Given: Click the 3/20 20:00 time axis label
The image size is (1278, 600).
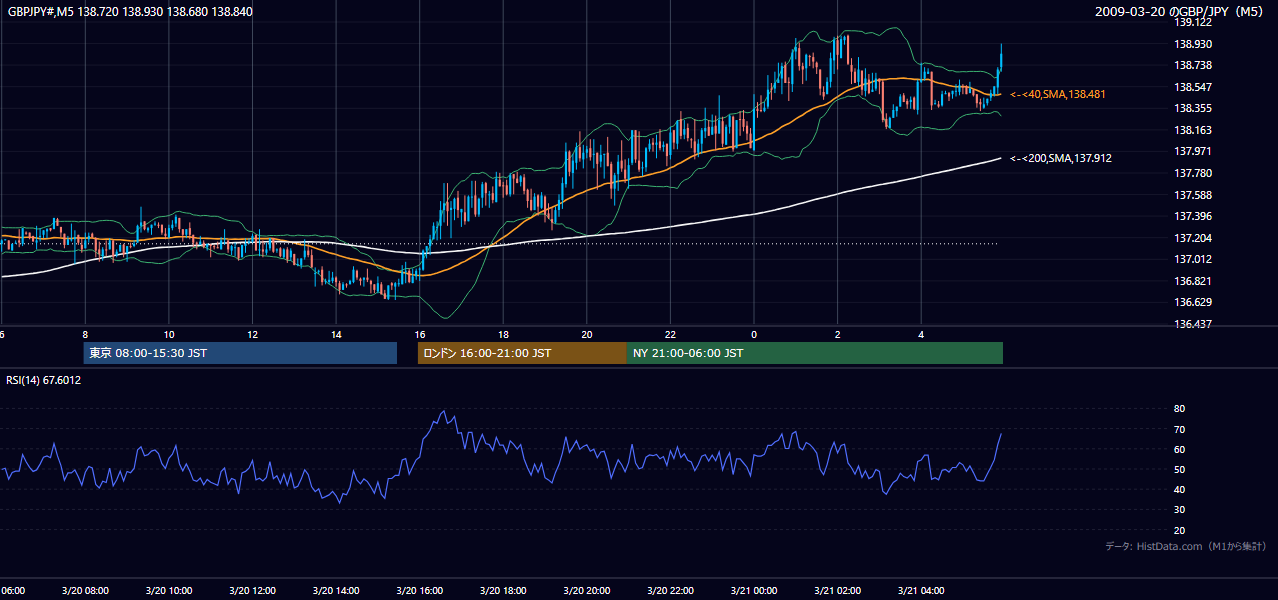Looking at the screenshot, I should [587, 591].
